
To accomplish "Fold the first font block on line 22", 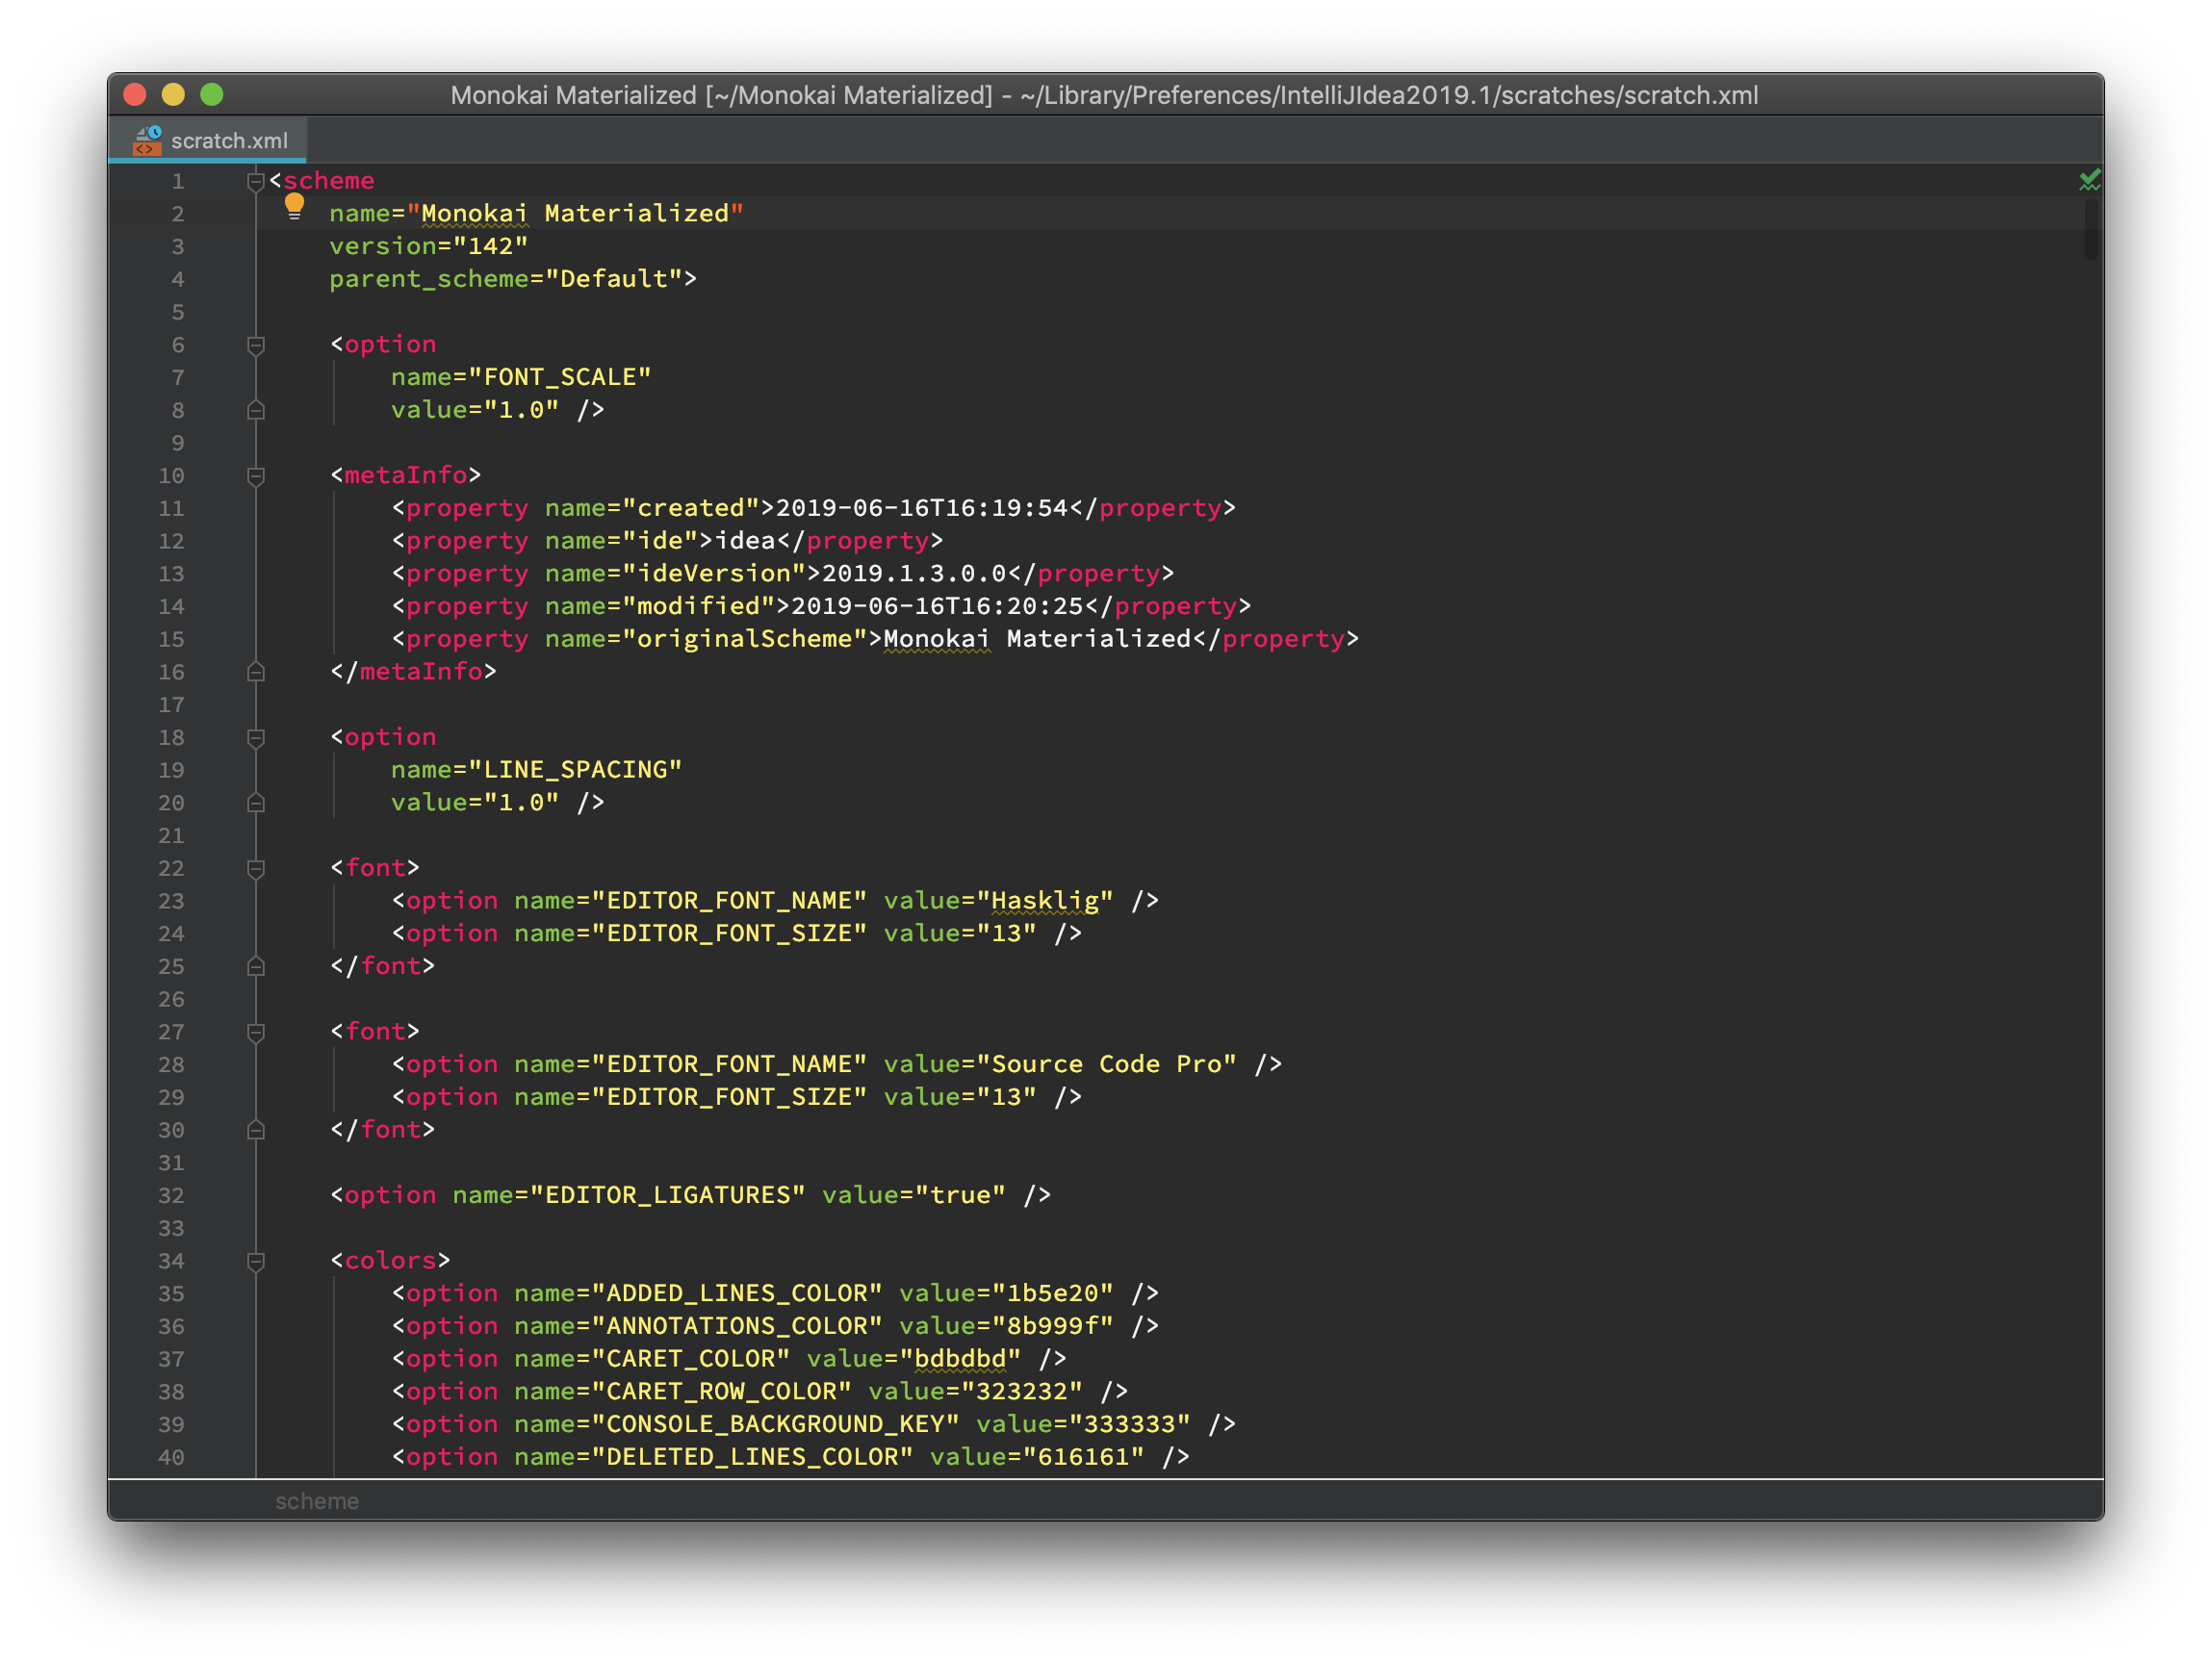I will 256,869.
